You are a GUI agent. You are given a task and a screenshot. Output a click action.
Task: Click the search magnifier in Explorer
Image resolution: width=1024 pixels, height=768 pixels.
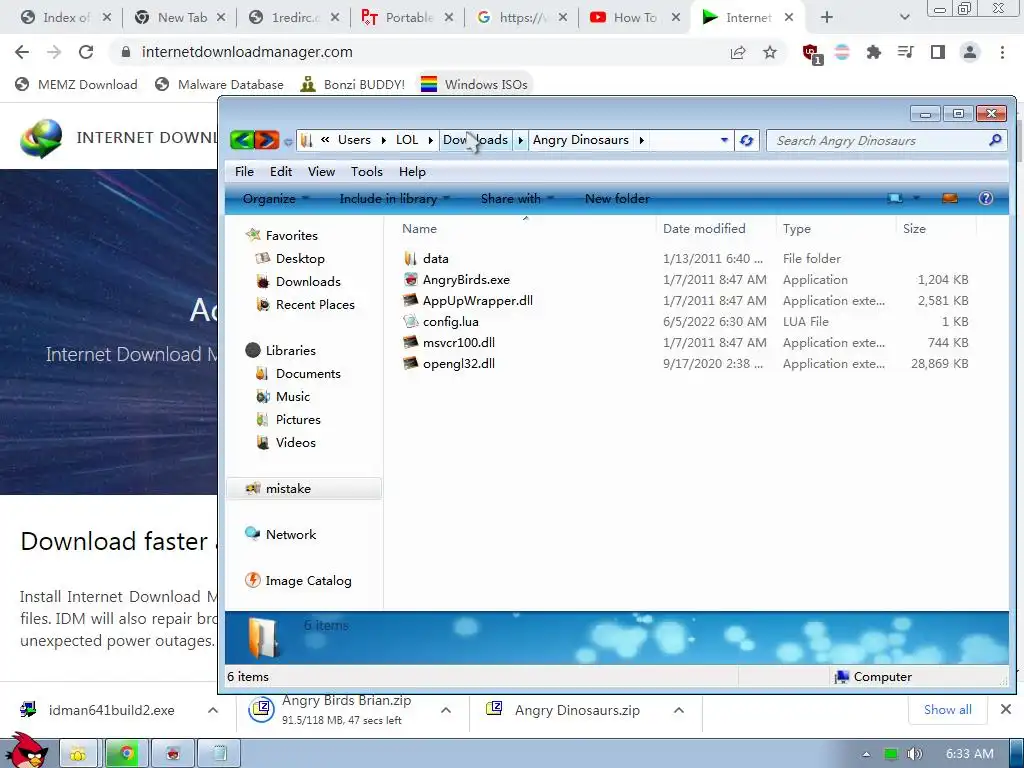coord(995,140)
